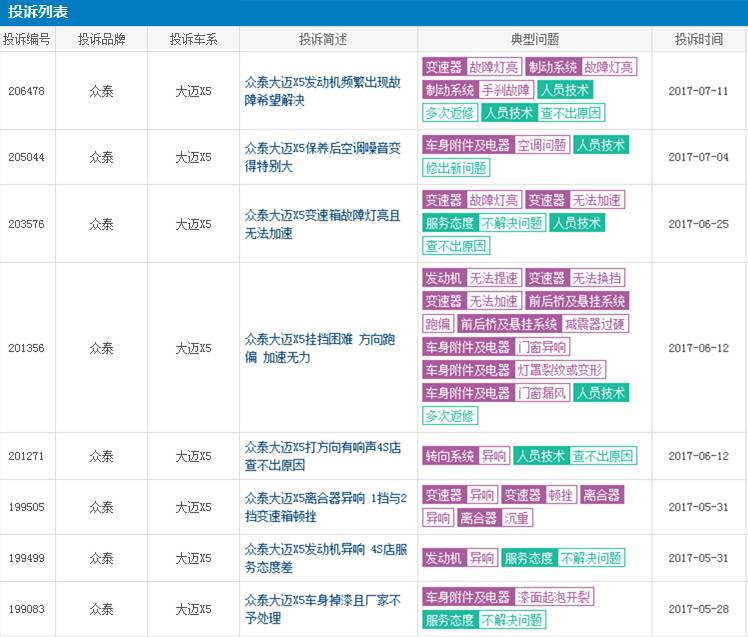This screenshot has height=637, width=748.
Task: Click 大迈X5 in row 206478
Action: tap(193, 91)
